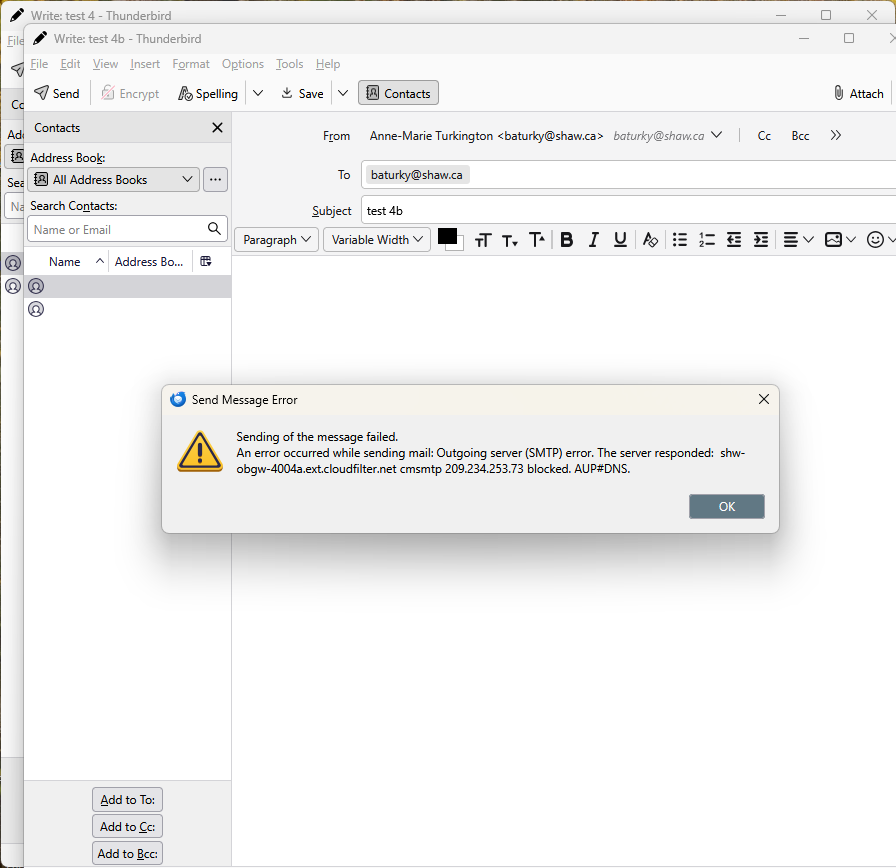The width and height of the screenshot is (896, 868).
Task: Indent the paragraph
Action: (761, 240)
